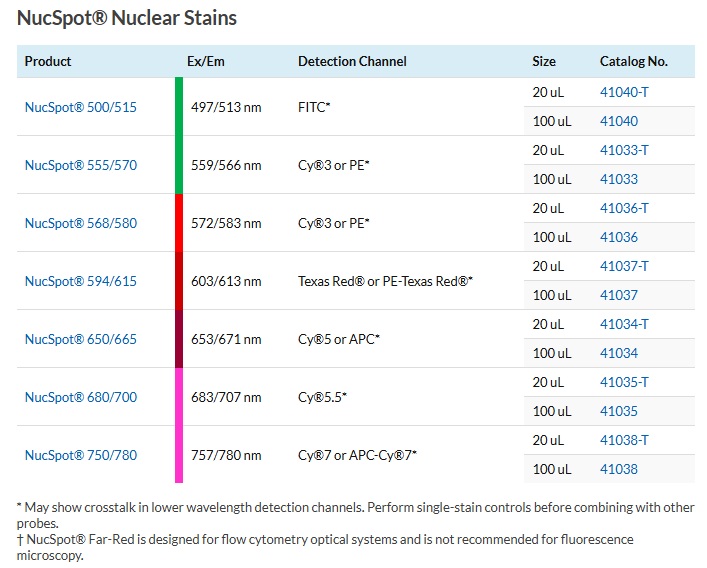The image size is (707, 568).
Task: Open the NucSpot® 680/700 product link
Action: click(x=81, y=397)
